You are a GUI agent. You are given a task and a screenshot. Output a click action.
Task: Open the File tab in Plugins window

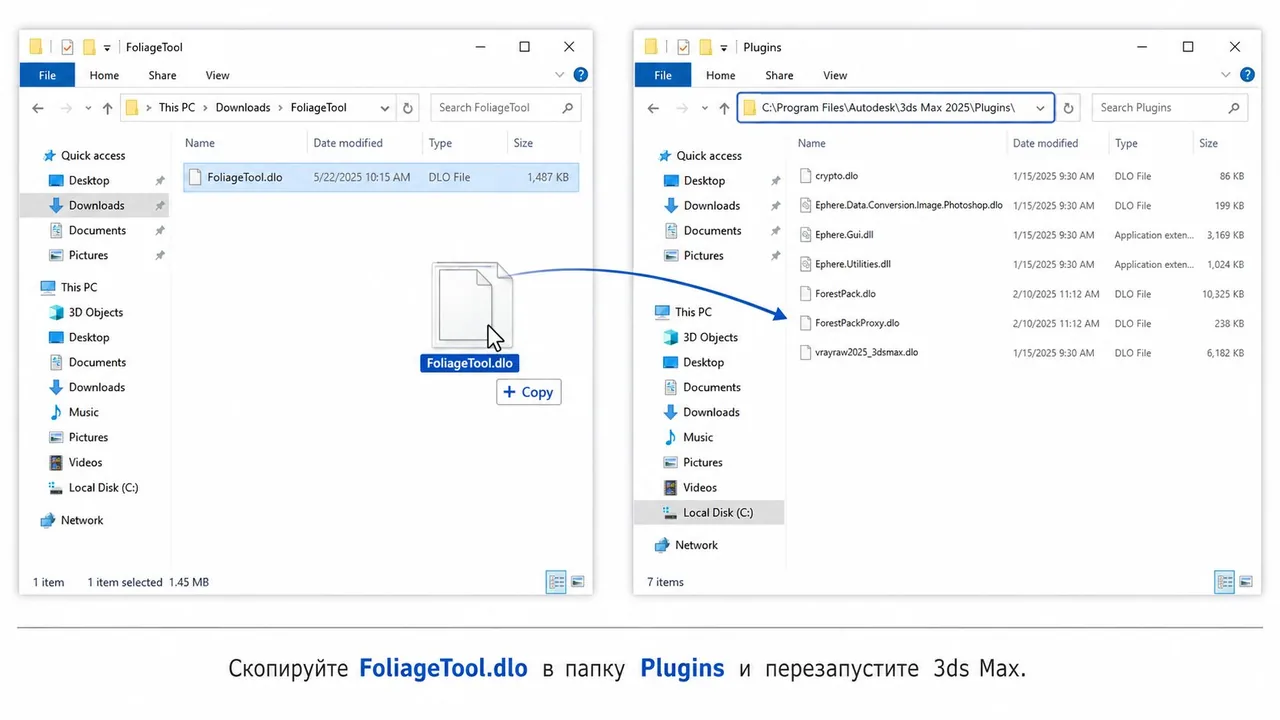tap(663, 75)
